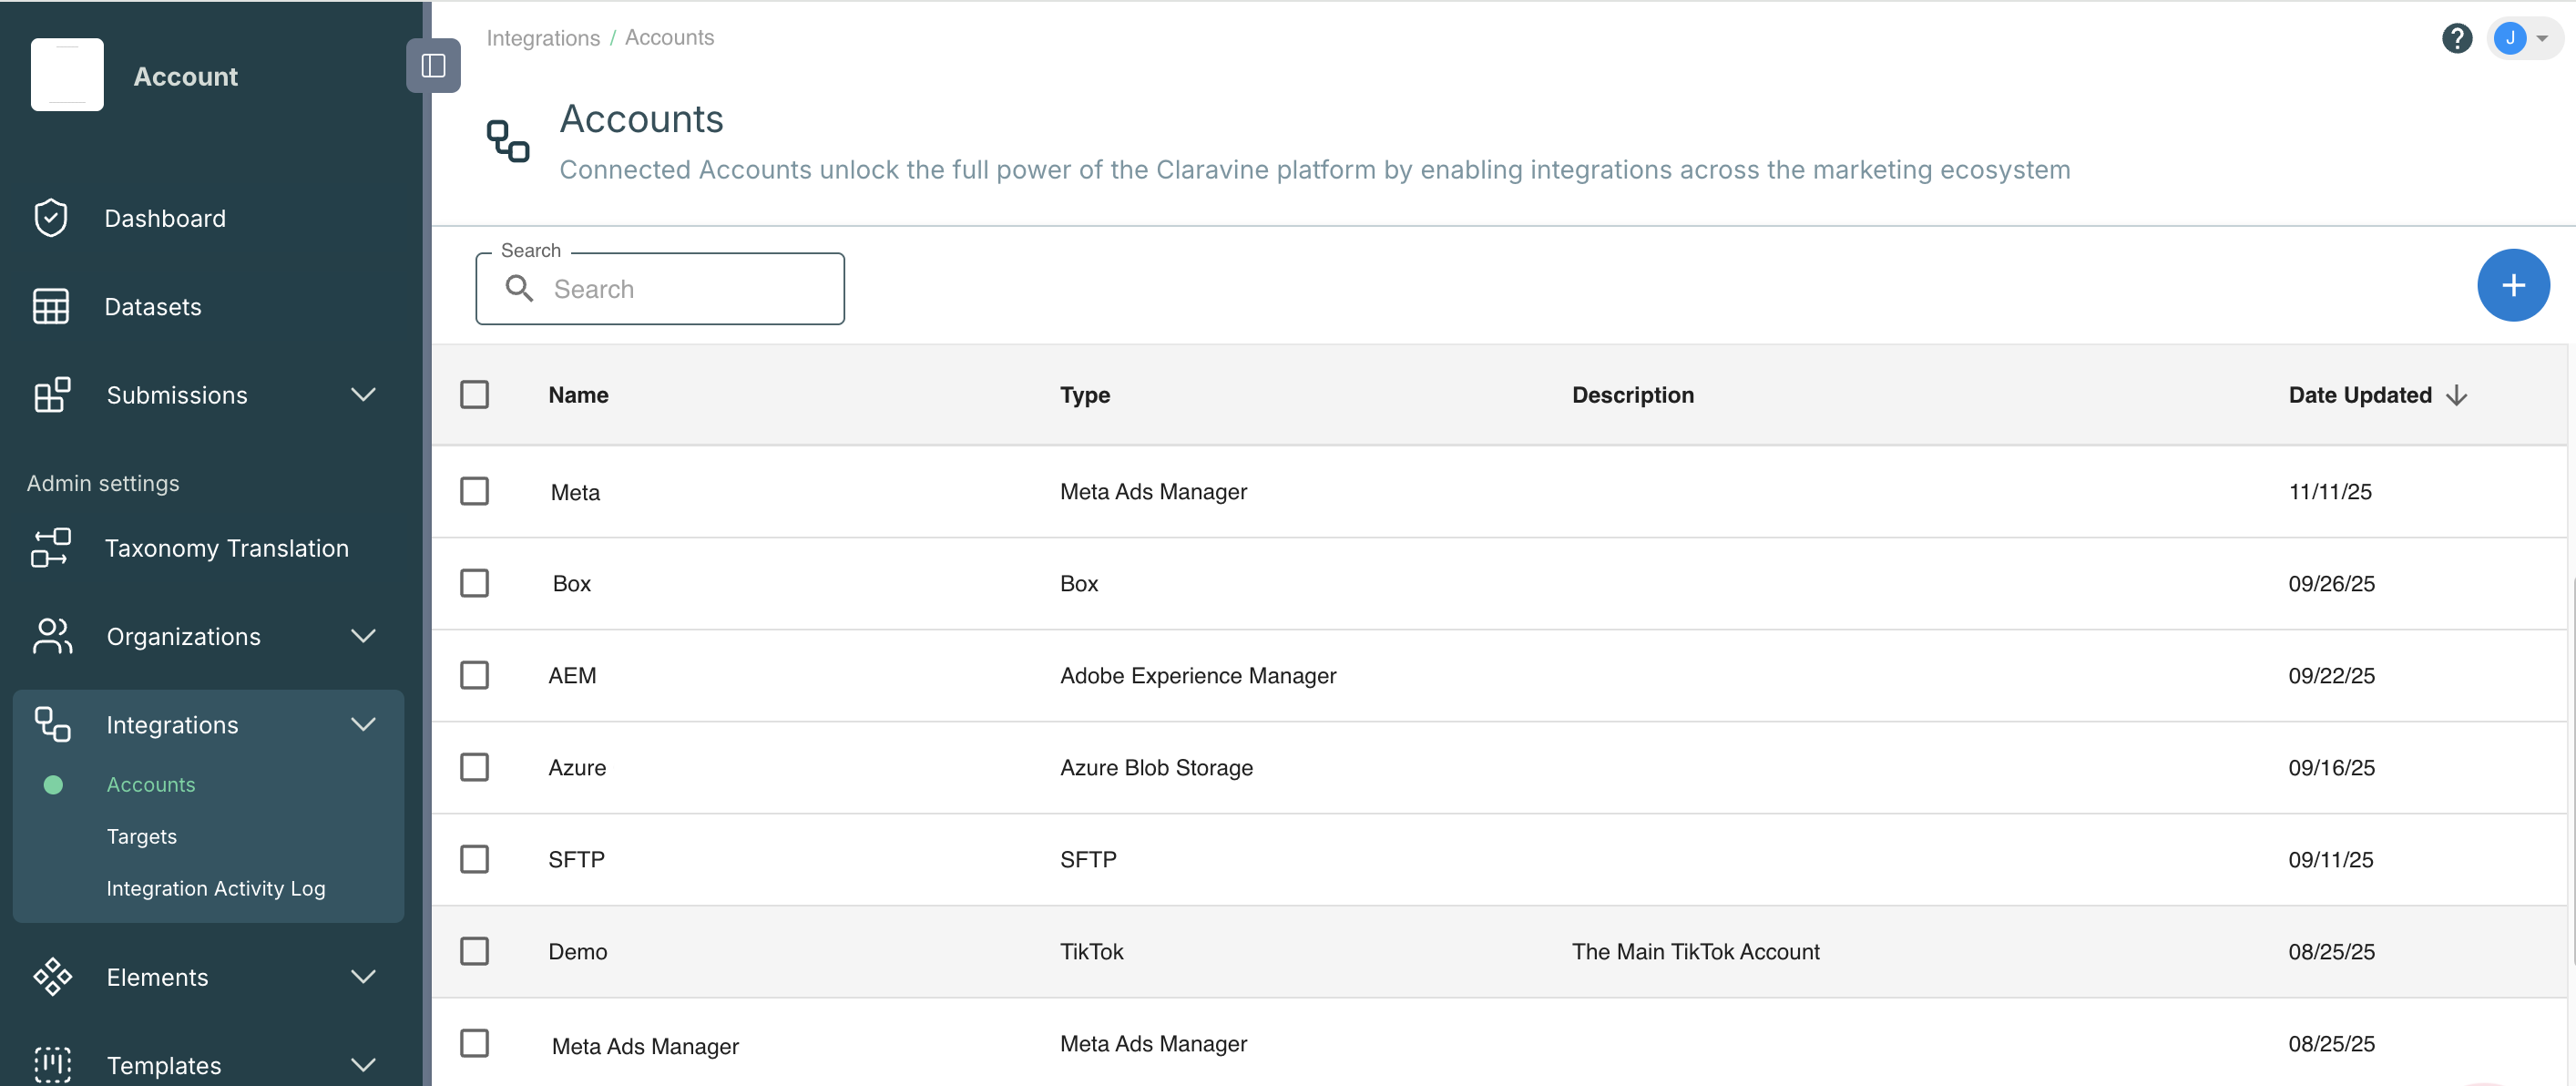2576x1086 pixels.
Task: Collapse the sidebar with the panel toggle icon
Action: point(433,65)
